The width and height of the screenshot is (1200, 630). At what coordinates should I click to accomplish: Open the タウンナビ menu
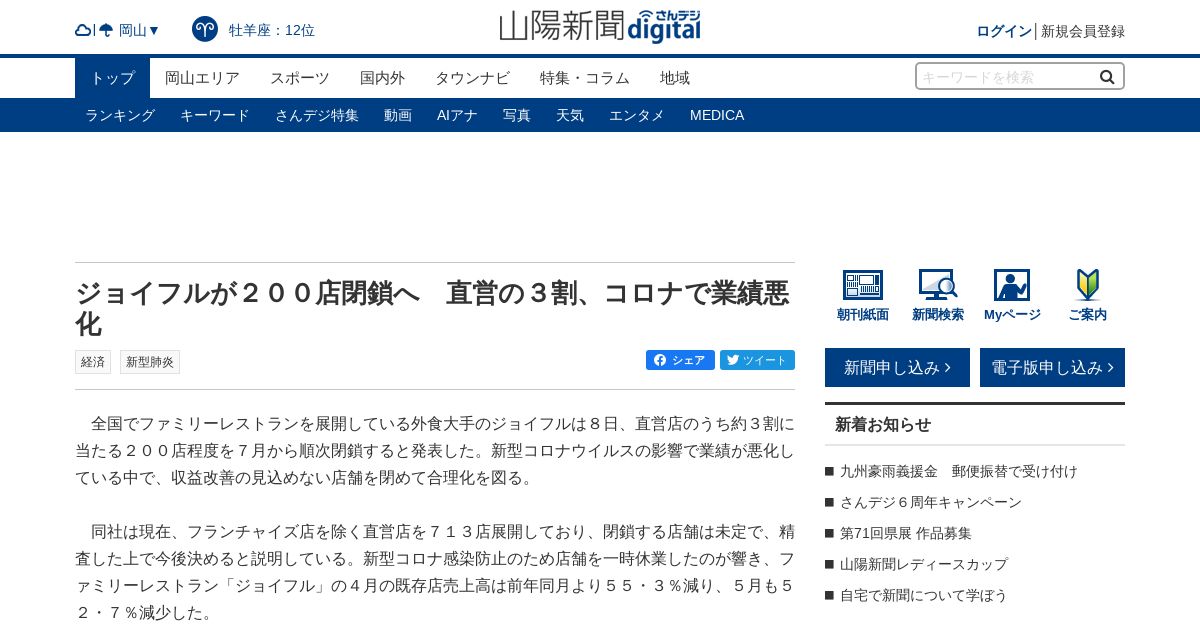pos(472,78)
